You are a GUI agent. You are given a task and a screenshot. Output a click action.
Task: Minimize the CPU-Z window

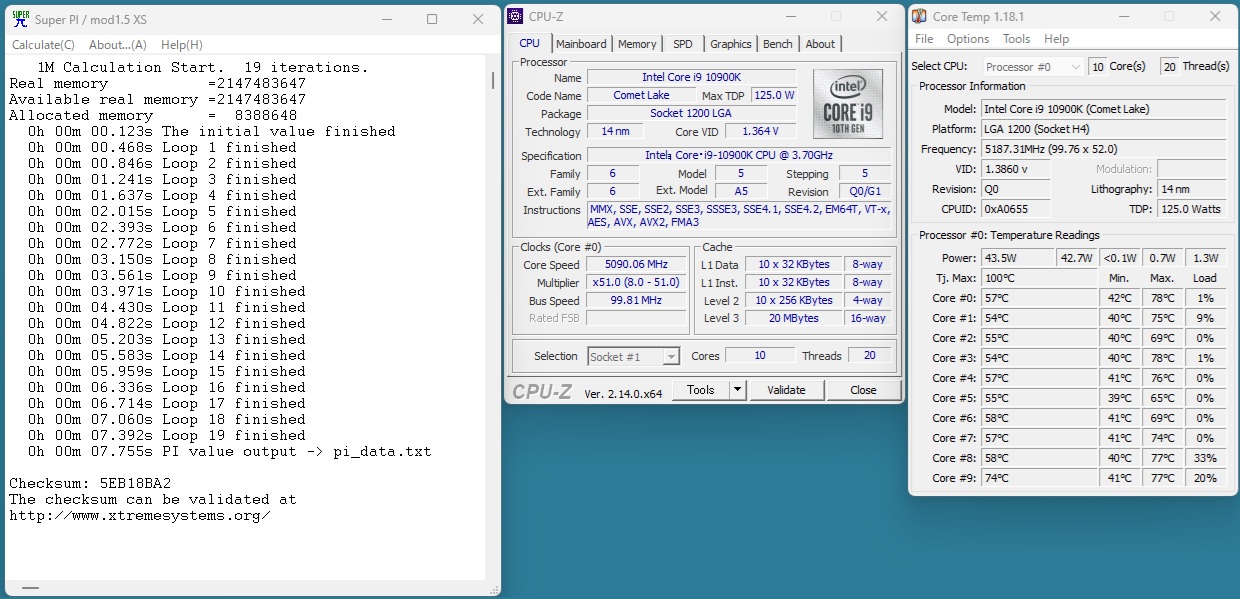tap(791, 16)
